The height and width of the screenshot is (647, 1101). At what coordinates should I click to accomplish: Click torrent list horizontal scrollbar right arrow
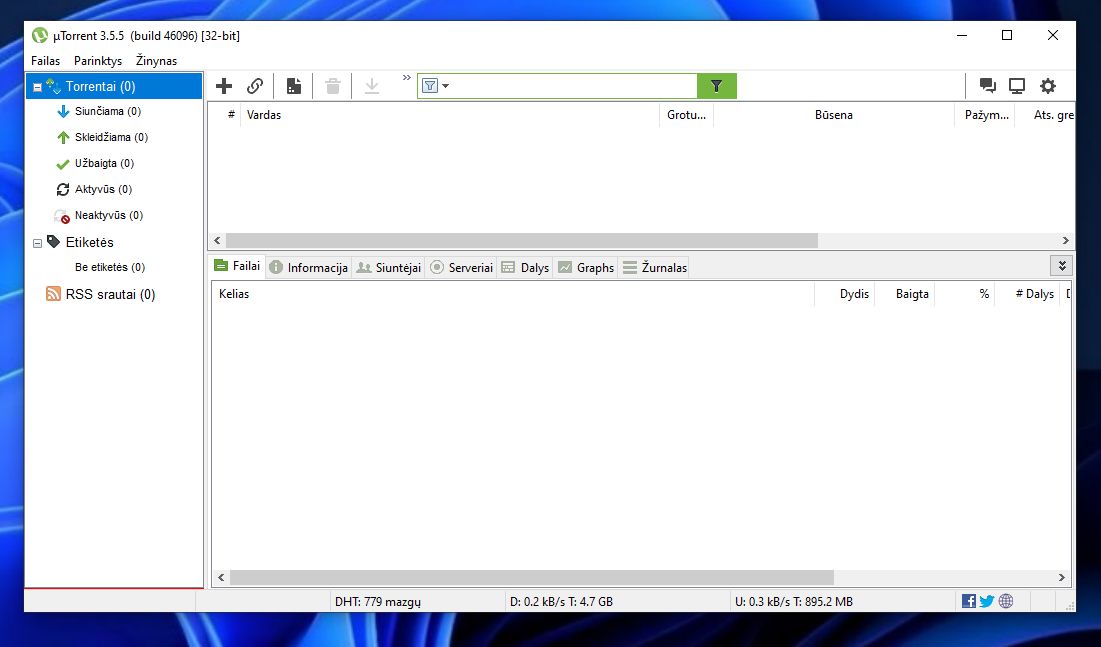pyautogui.click(x=1065, y=240)
